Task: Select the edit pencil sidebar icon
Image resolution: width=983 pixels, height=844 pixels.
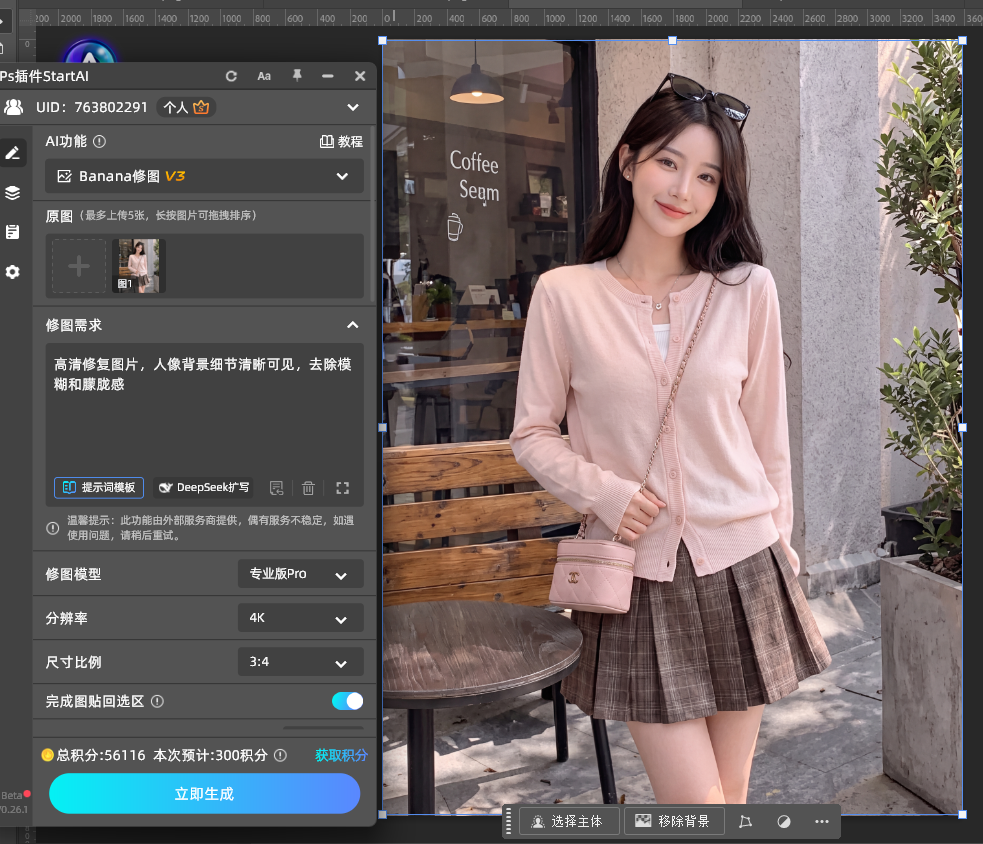Action: pyautogui.click(x=13, y=153)
